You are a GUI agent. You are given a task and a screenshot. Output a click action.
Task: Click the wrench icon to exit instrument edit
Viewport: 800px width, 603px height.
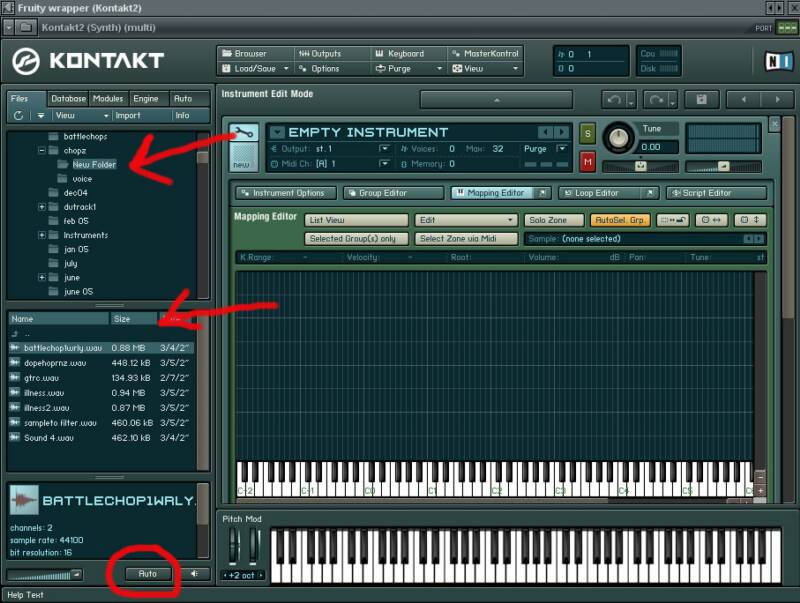(244, 133)
